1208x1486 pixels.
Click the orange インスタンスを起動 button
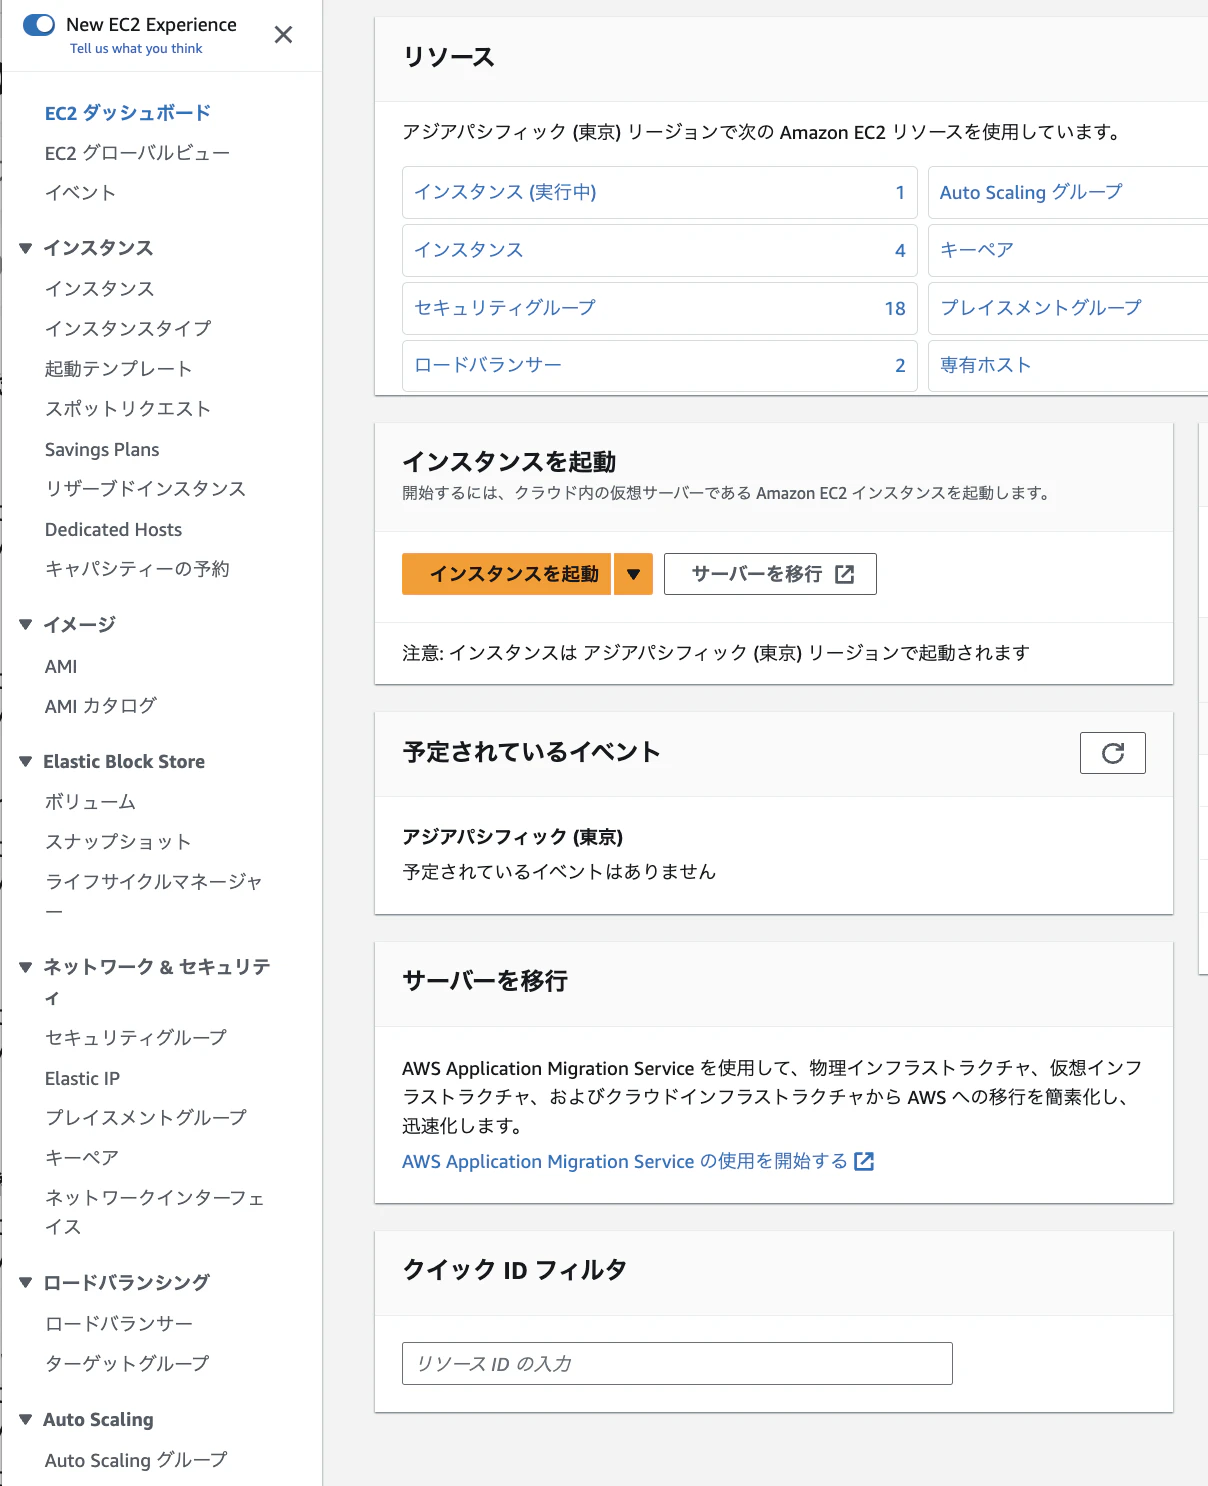click(x=506, y=574)
